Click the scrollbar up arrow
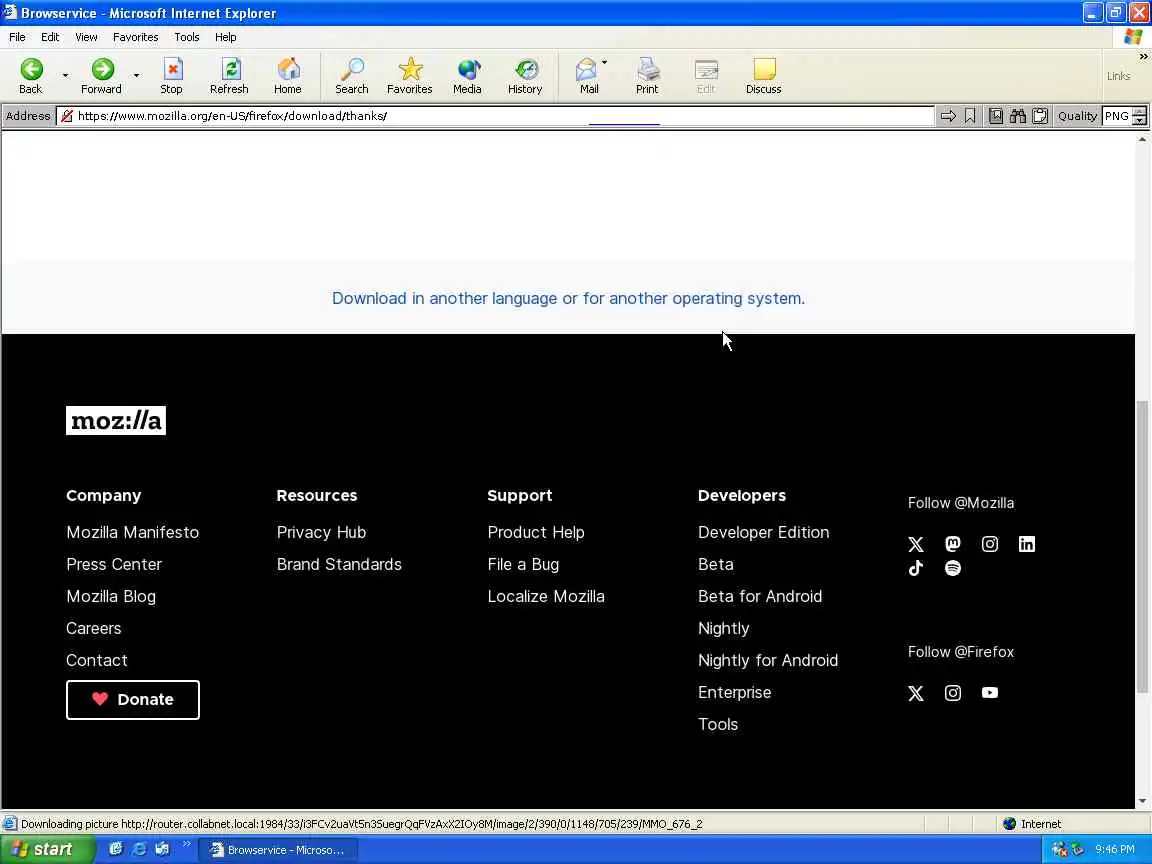The width and height of the screenshot is (1152, 864). (x=1142, y=139)
